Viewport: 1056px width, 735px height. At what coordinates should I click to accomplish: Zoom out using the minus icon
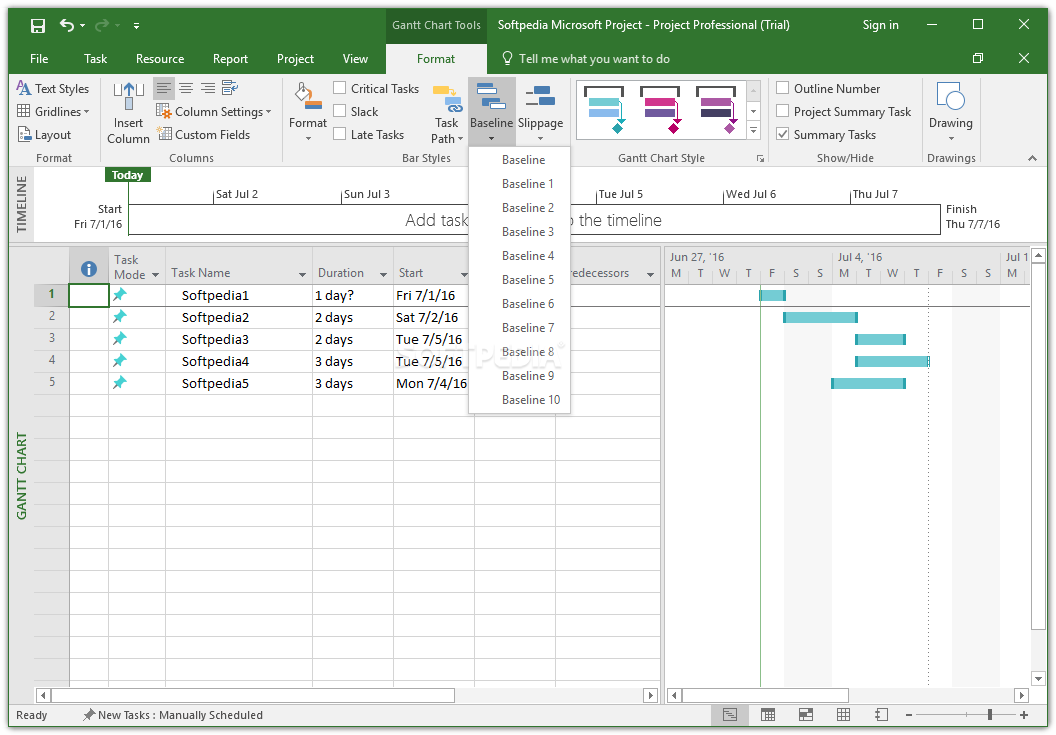909,715
